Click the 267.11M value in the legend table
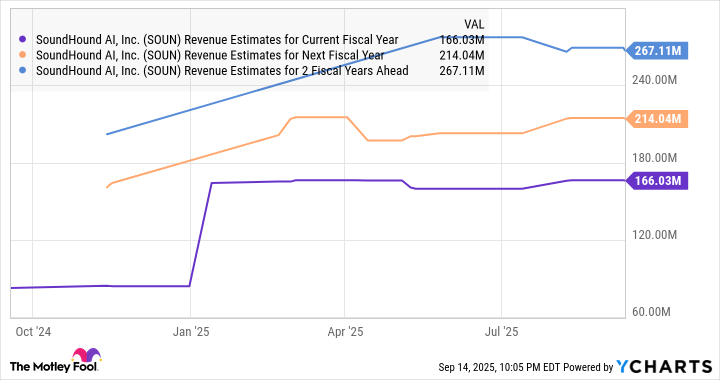The height and width of the screenshot is (380, 720). point(461,71)
